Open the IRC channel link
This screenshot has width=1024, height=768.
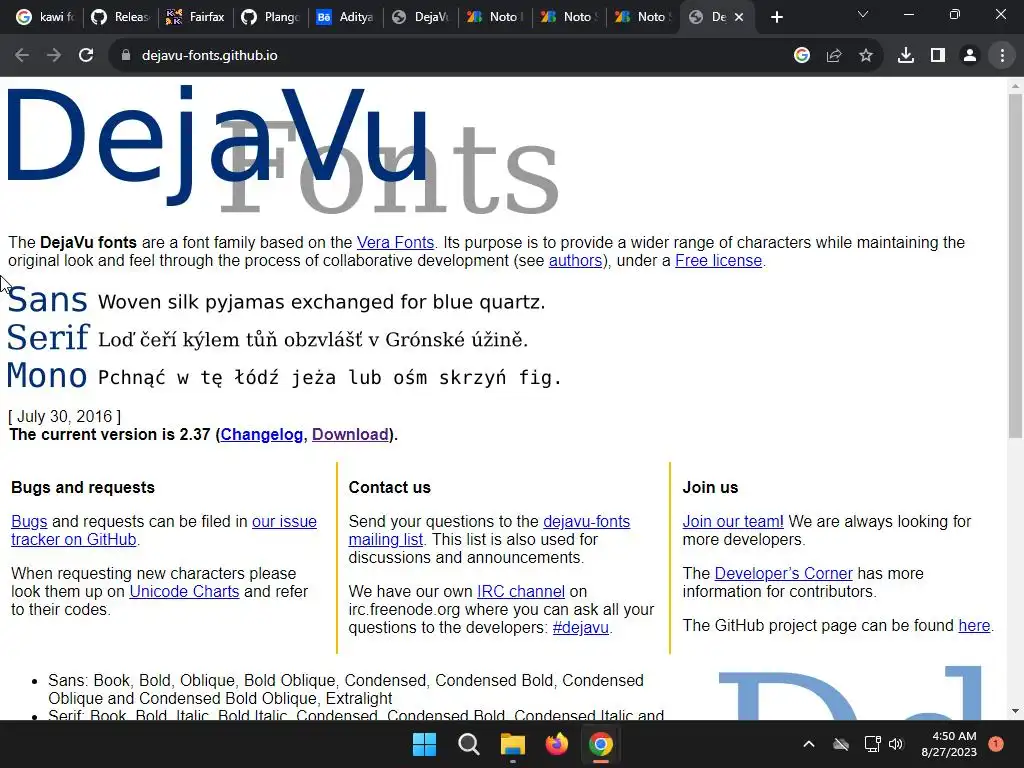(520, 591)
